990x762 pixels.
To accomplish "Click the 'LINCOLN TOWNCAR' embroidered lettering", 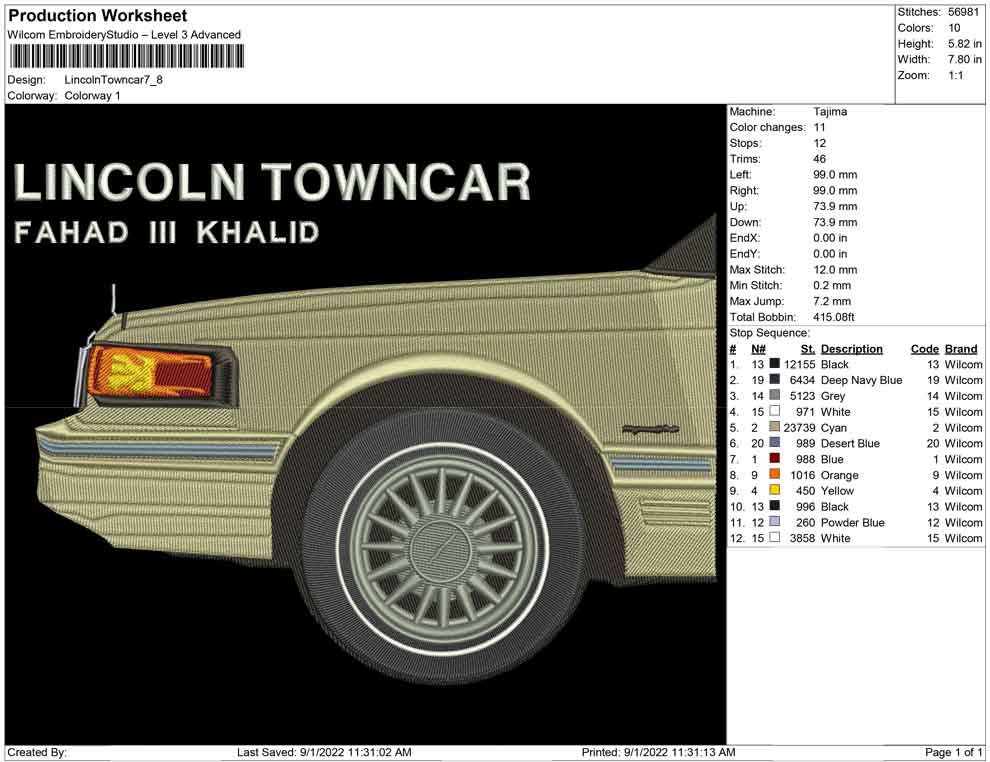I will [271, 182].
